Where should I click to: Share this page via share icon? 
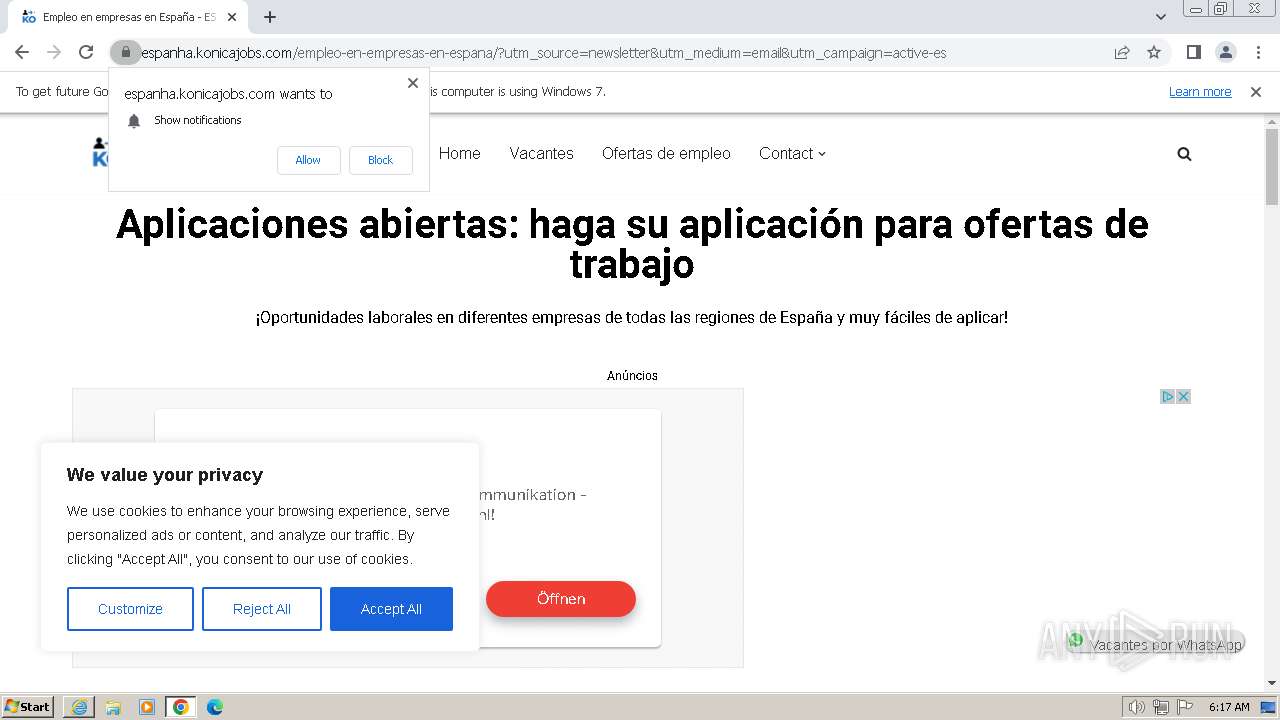1122,53
